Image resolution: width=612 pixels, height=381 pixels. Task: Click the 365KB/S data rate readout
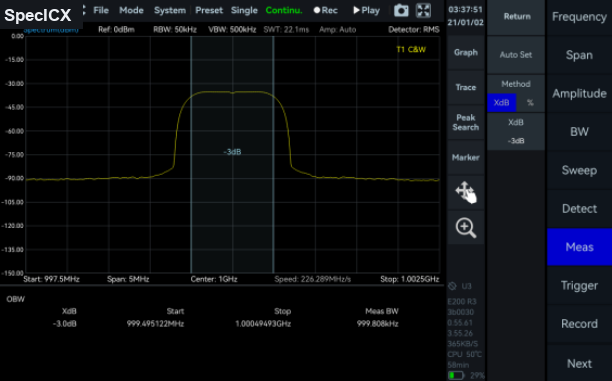[463, 344]
